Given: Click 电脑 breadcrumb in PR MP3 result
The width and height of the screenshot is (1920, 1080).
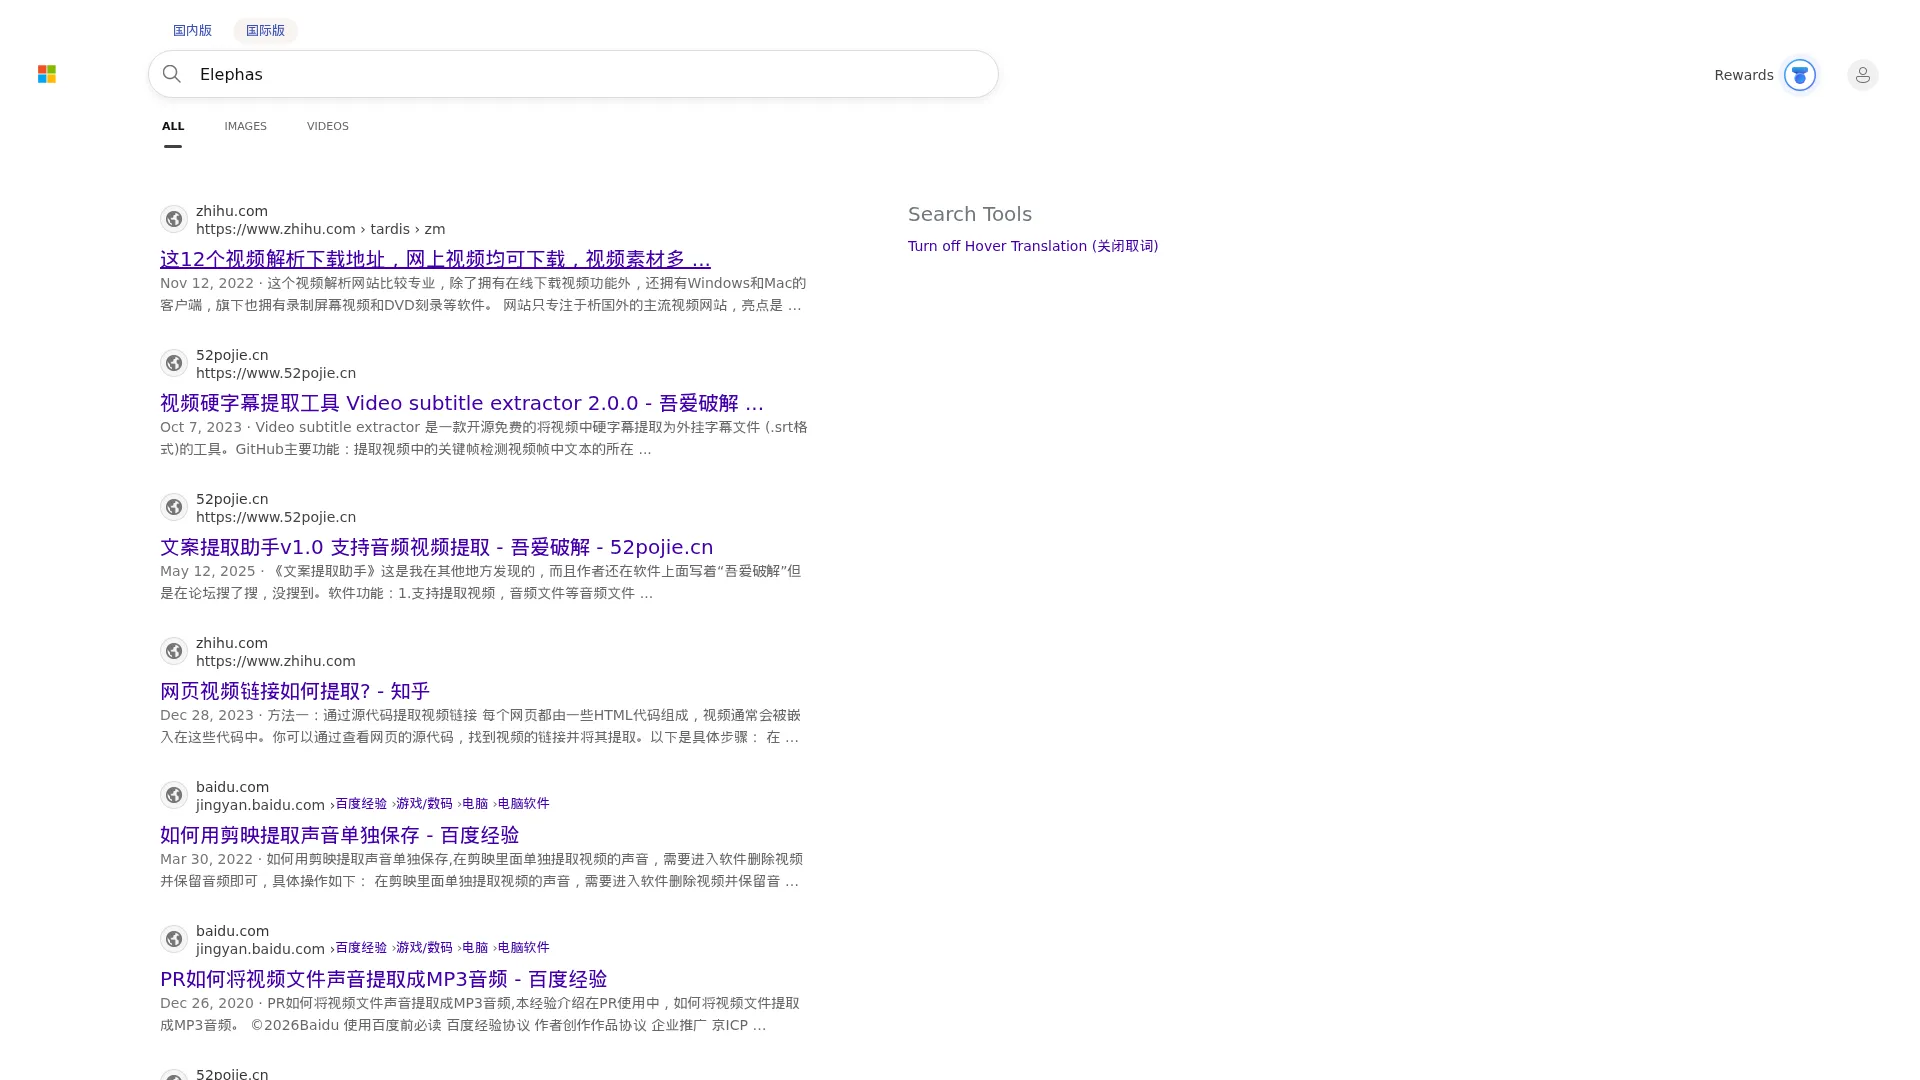Looking at the screenshot, I should 475,948.
